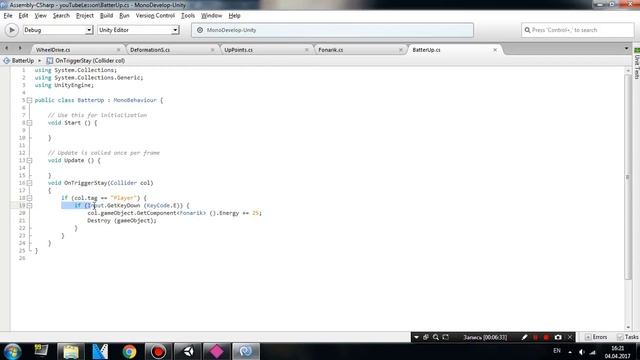Screen dimensions: 640x360
Task: Navigate to previous tab with left arrow
Action: (7, 48)
